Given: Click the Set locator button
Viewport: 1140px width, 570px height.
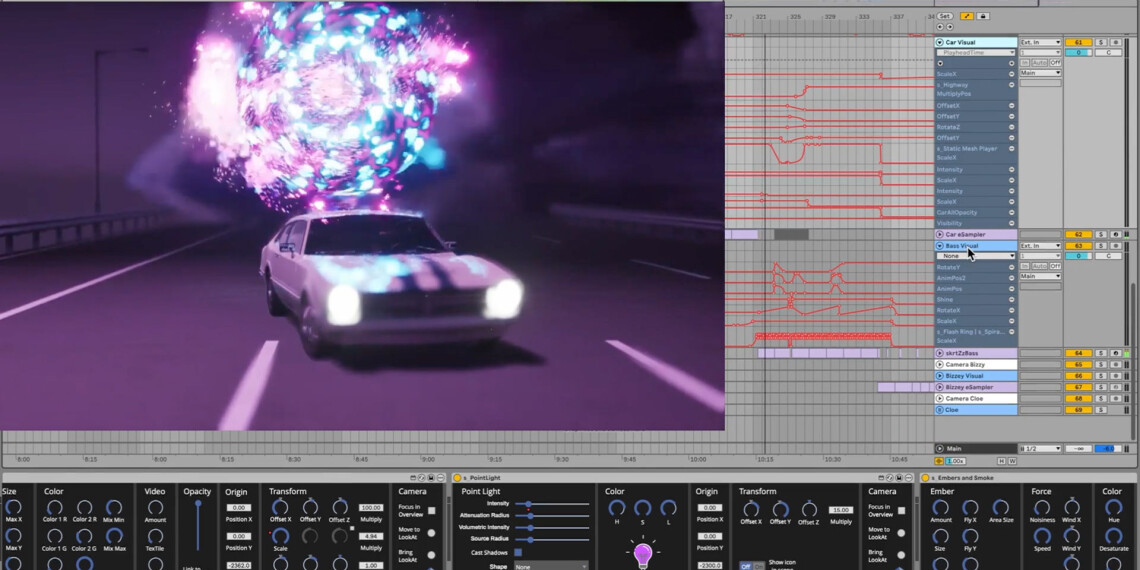Looking at the screenshot, I should coord(945,16).
